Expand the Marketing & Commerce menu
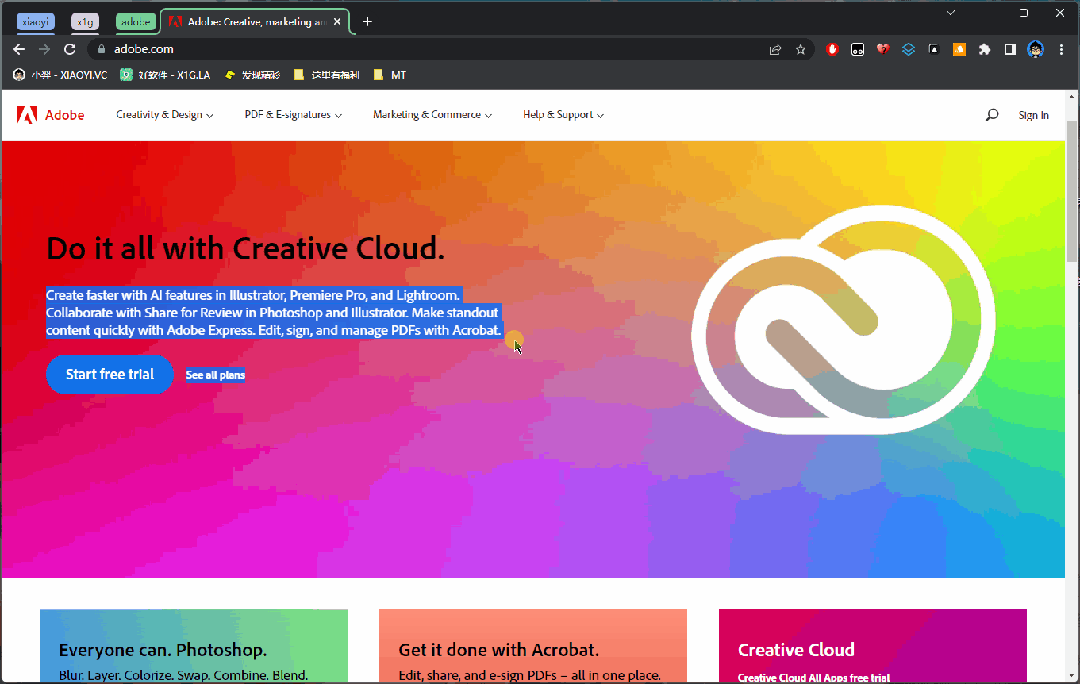This screenshot has height=684, width=1080. (432, 115)
